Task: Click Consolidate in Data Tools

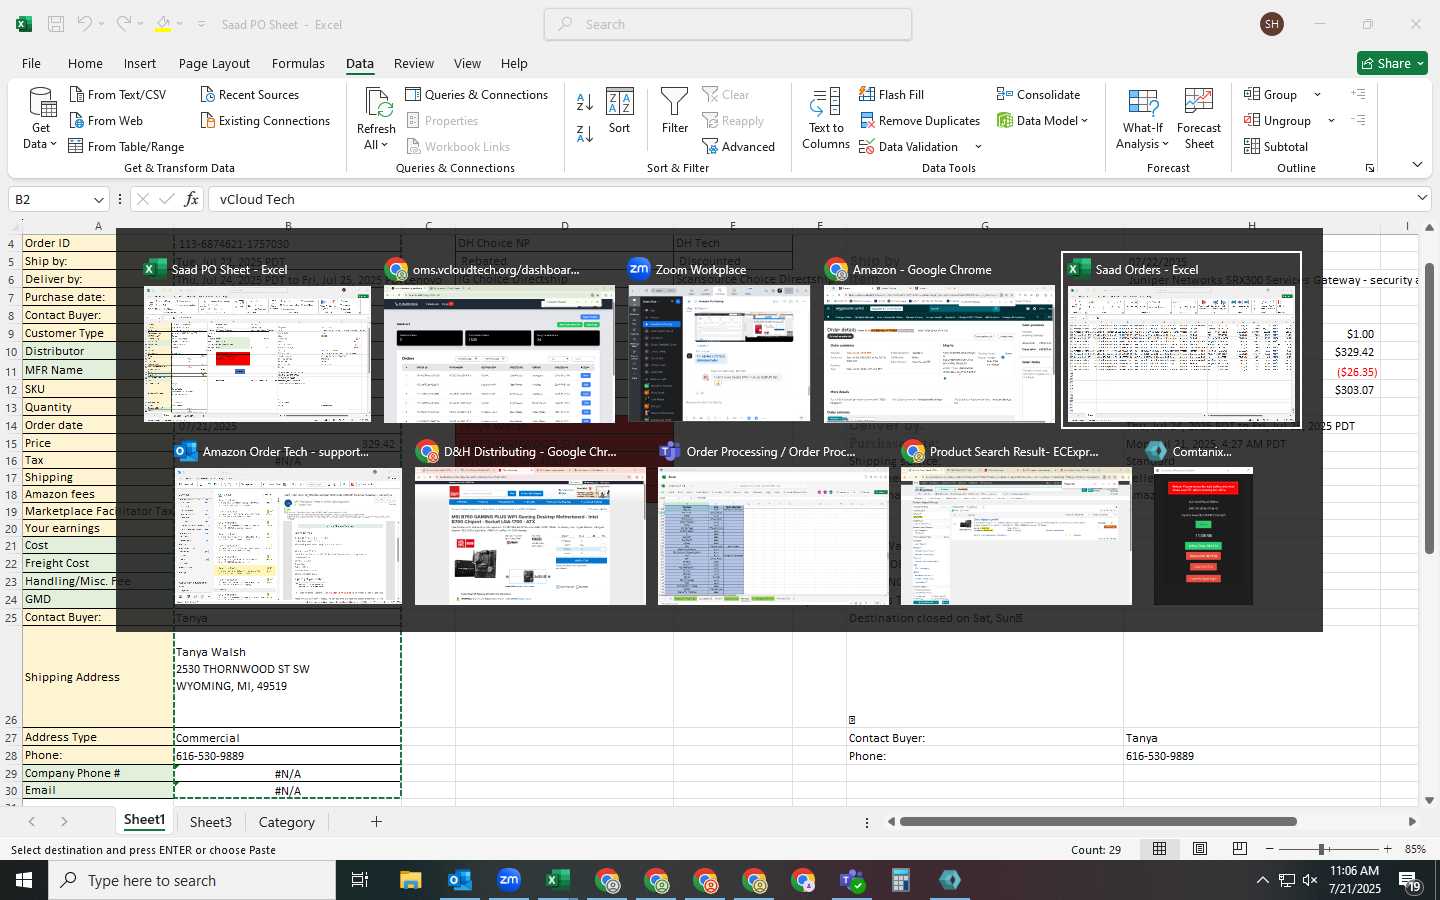Action: [x=1038, y=94]
